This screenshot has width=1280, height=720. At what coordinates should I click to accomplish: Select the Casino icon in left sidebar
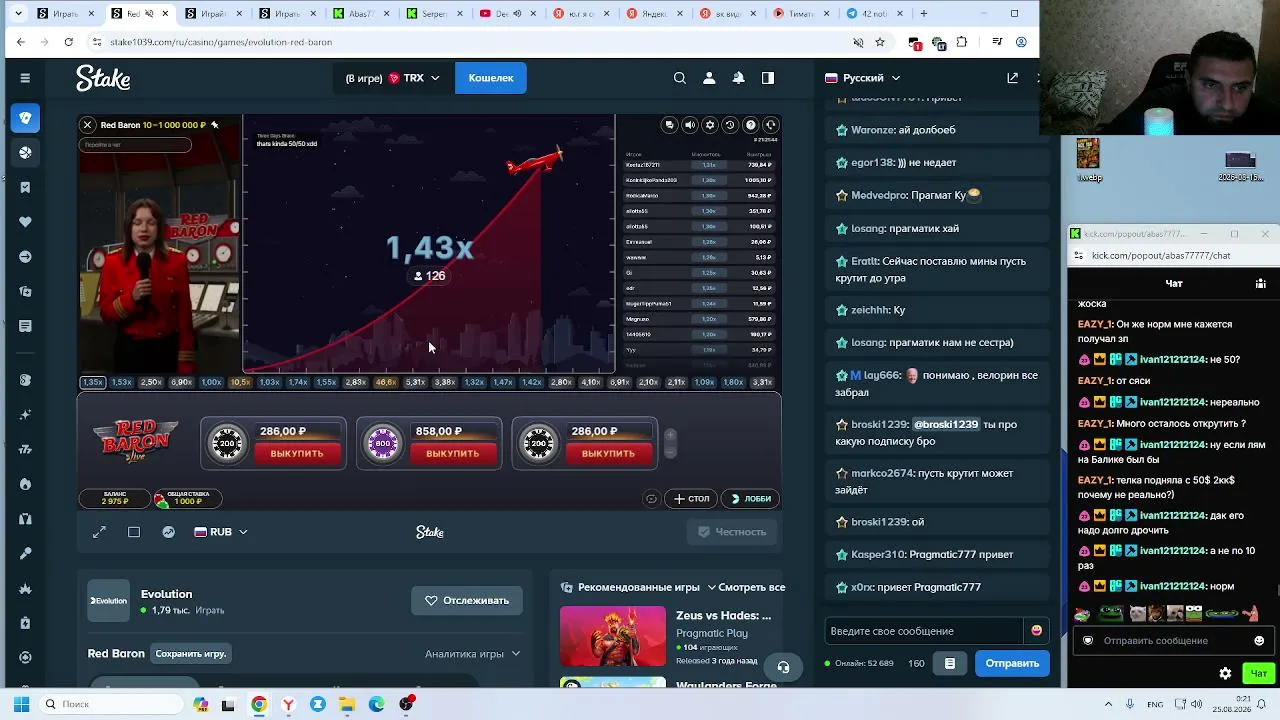pyautogui.click(x=25, y=118)
